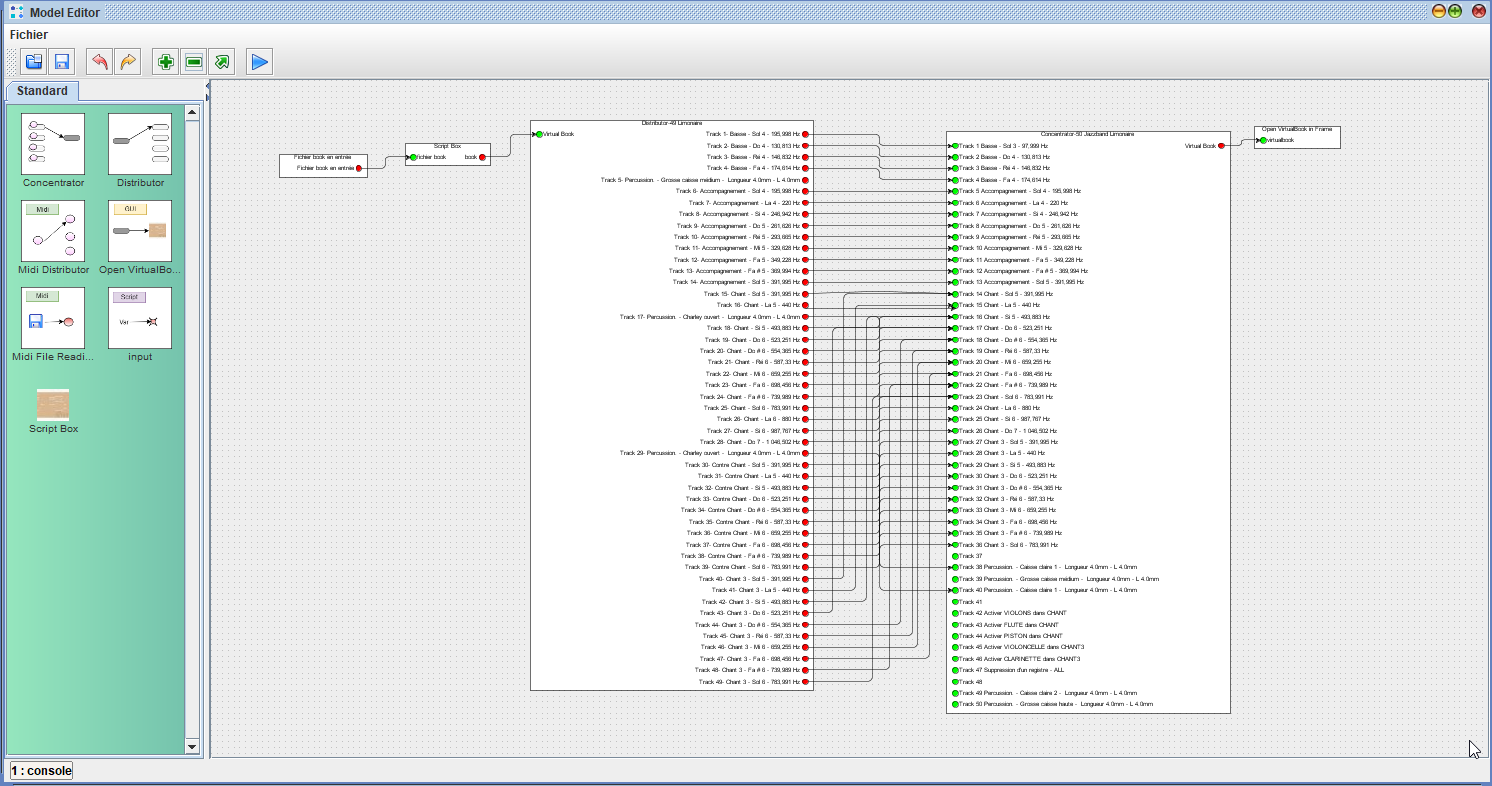Run the model with blue play button

click(260, 62)
